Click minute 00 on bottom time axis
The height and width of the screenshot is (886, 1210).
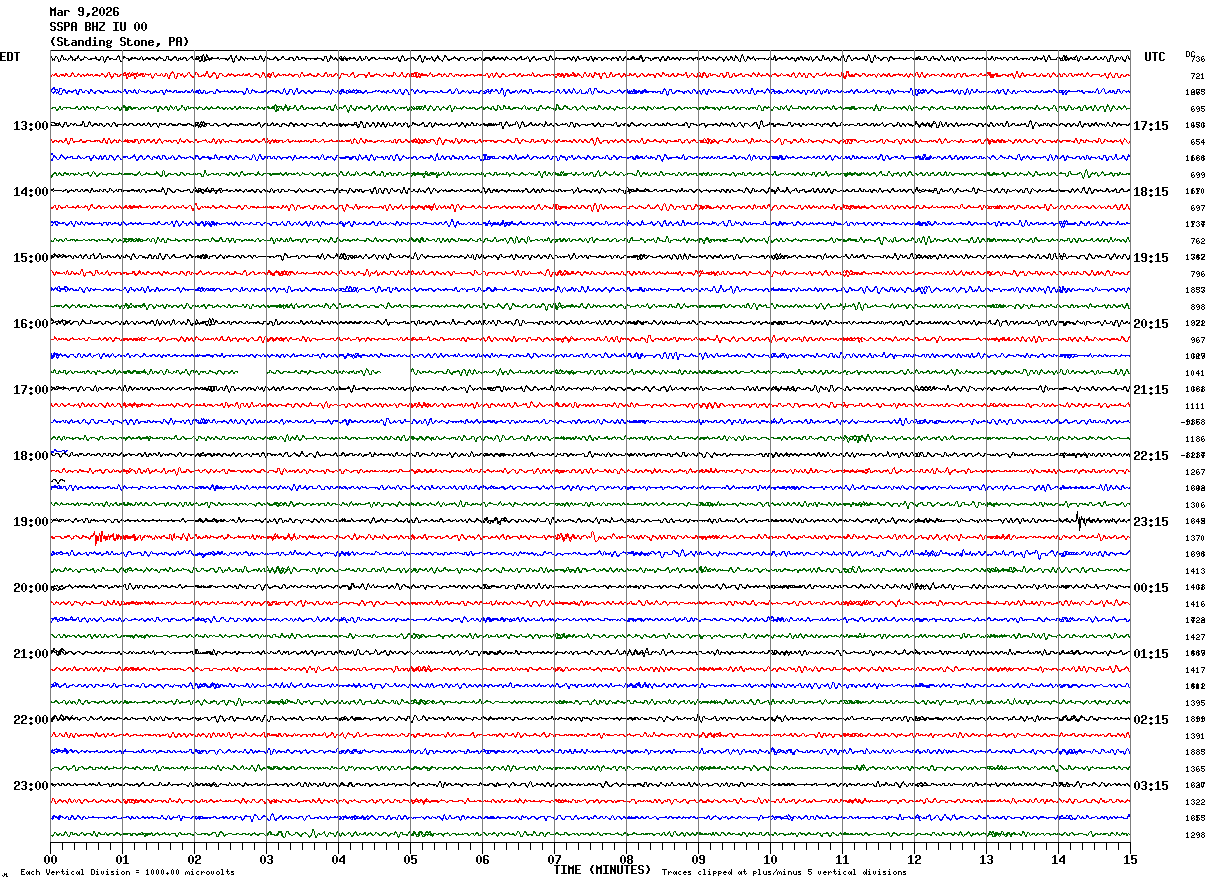pyautogui.click(x=50, y=859)
